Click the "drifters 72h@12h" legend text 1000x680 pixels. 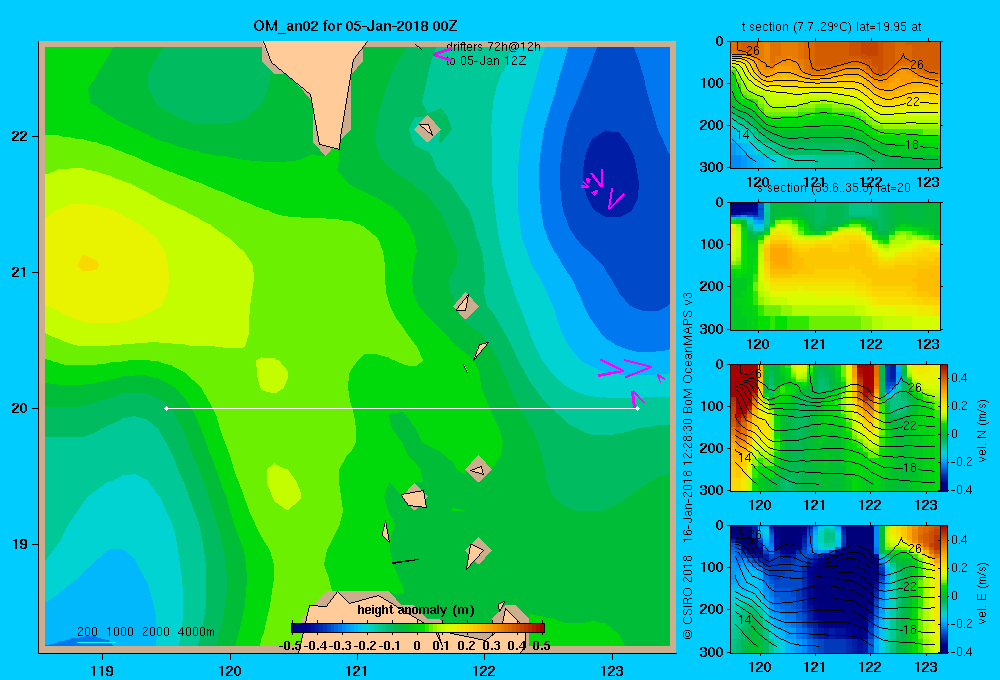coord(493,47)
